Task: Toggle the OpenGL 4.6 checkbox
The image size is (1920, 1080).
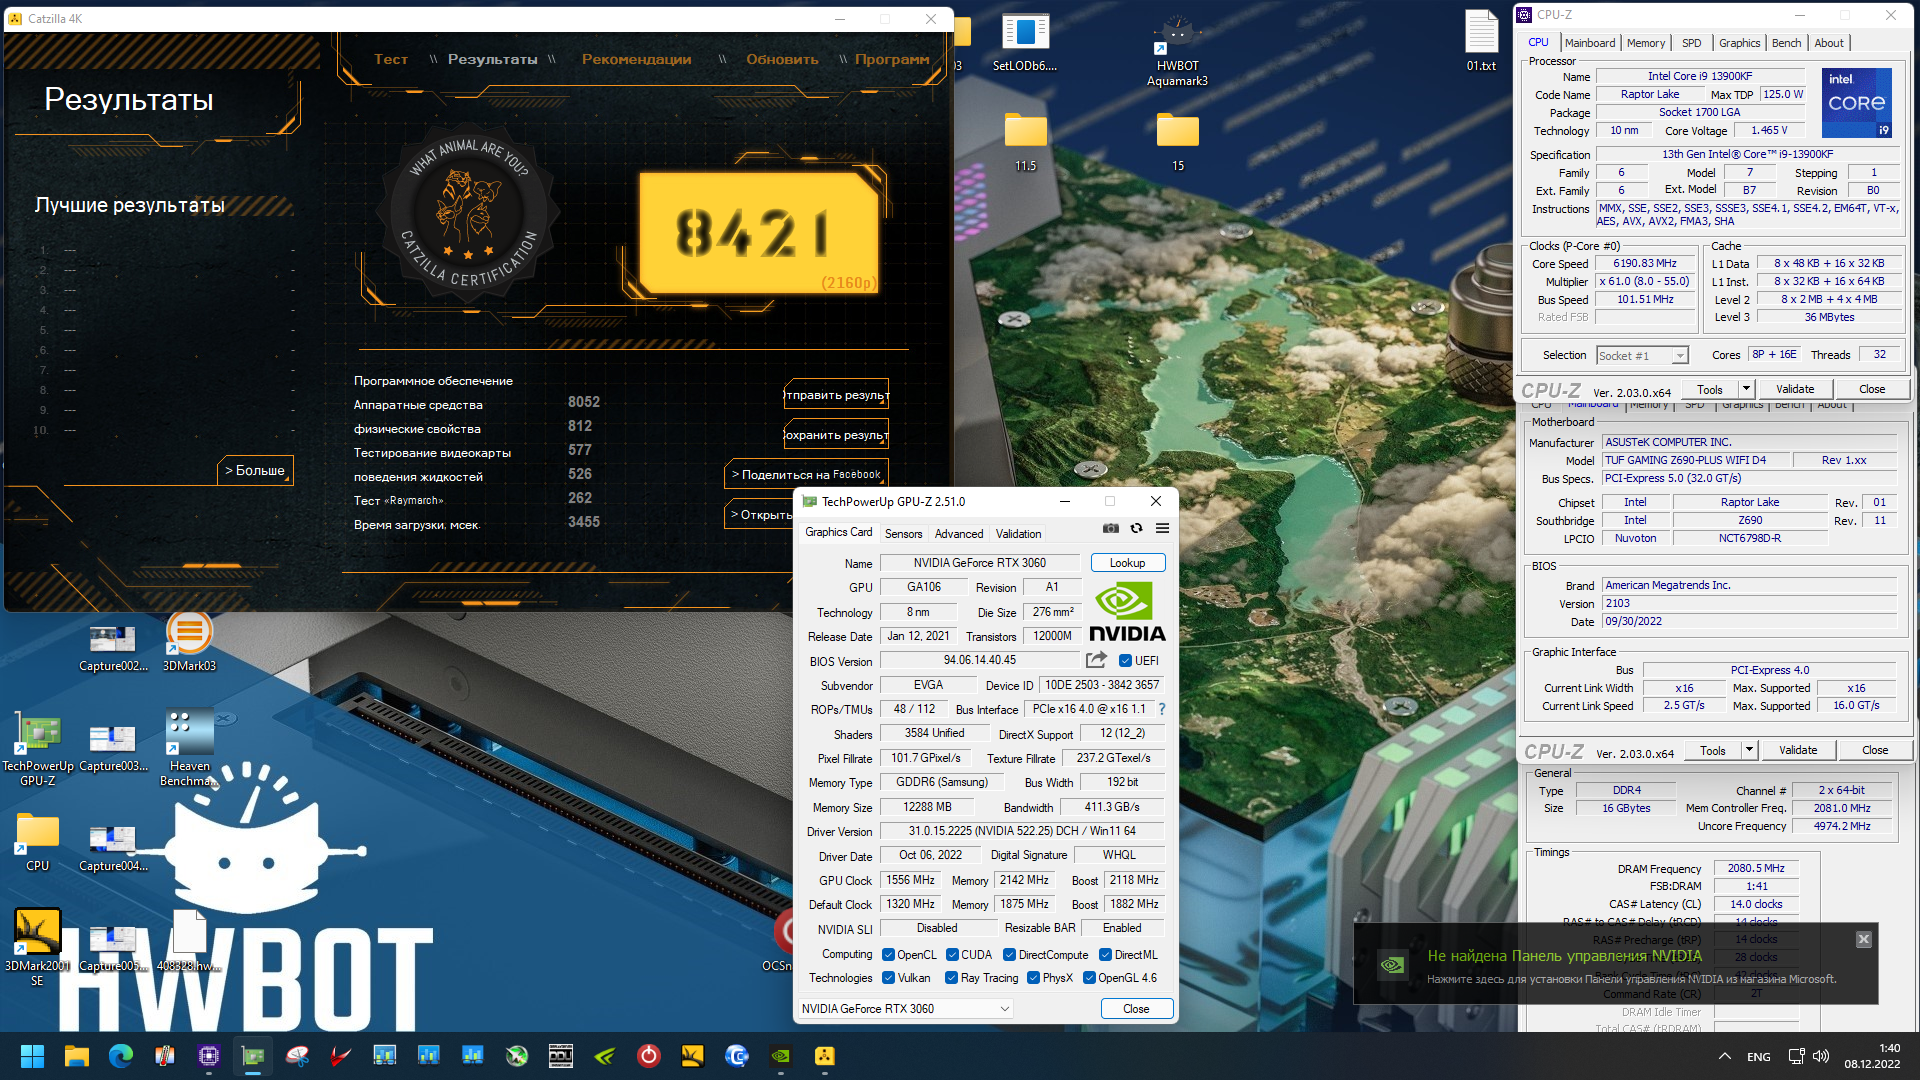Action: [x=1089, y=978]
